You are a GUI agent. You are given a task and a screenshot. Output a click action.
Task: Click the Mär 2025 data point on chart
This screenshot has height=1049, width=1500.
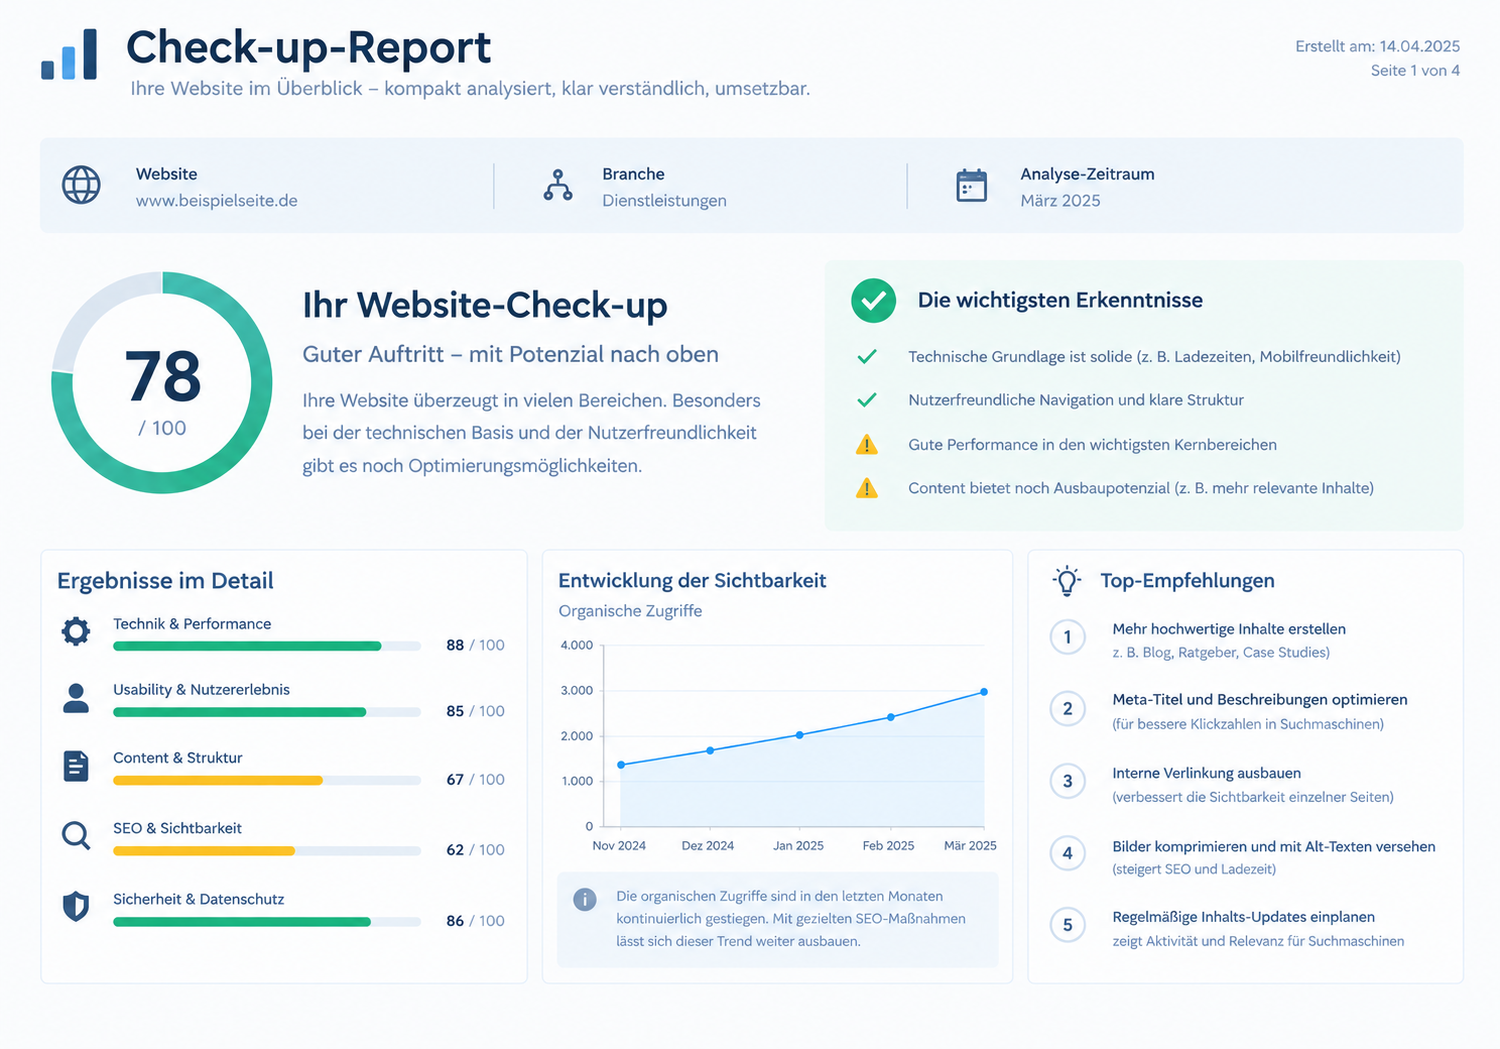(984, 692)
